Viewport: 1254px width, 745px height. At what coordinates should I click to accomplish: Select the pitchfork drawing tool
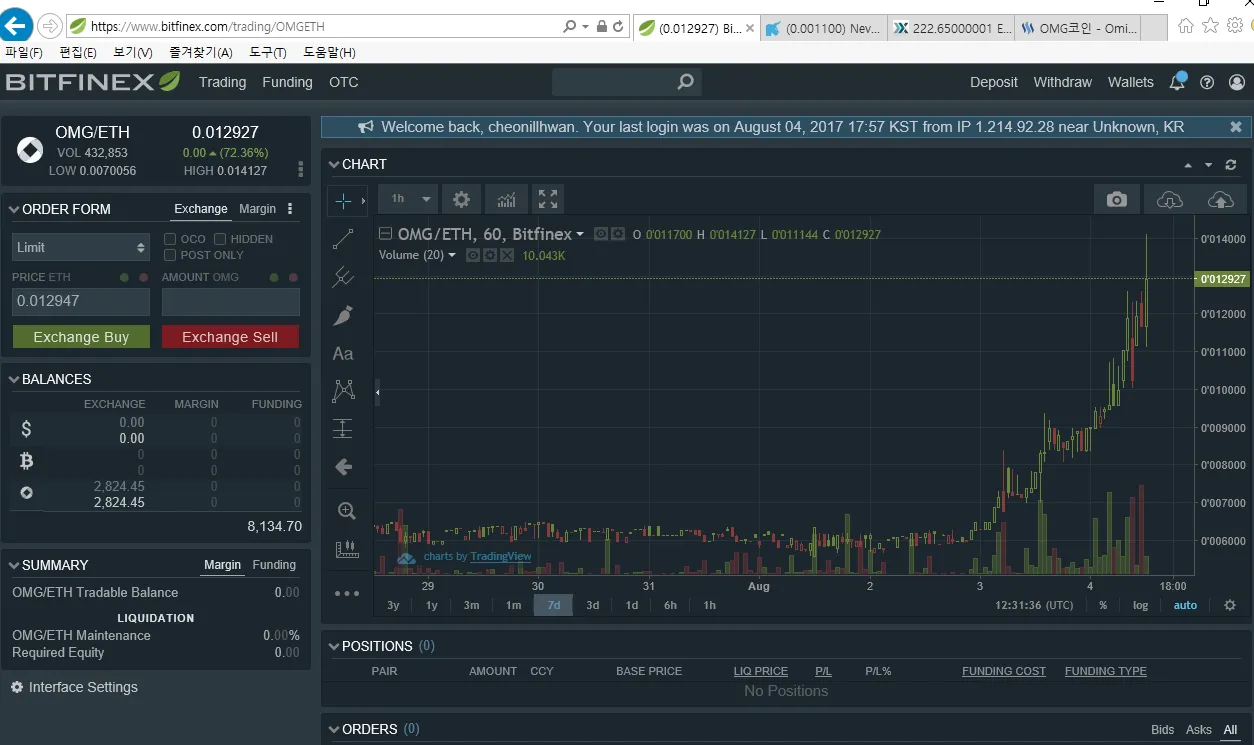pos(343,277)
